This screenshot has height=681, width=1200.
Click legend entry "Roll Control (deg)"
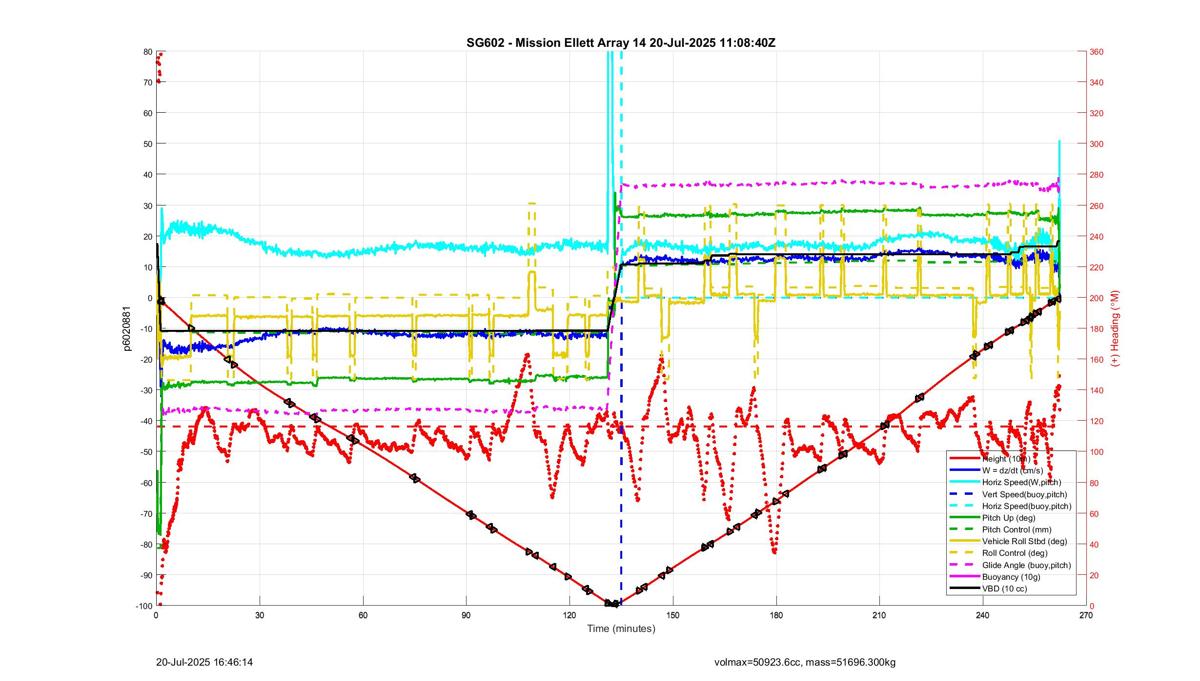(1017, 554)
